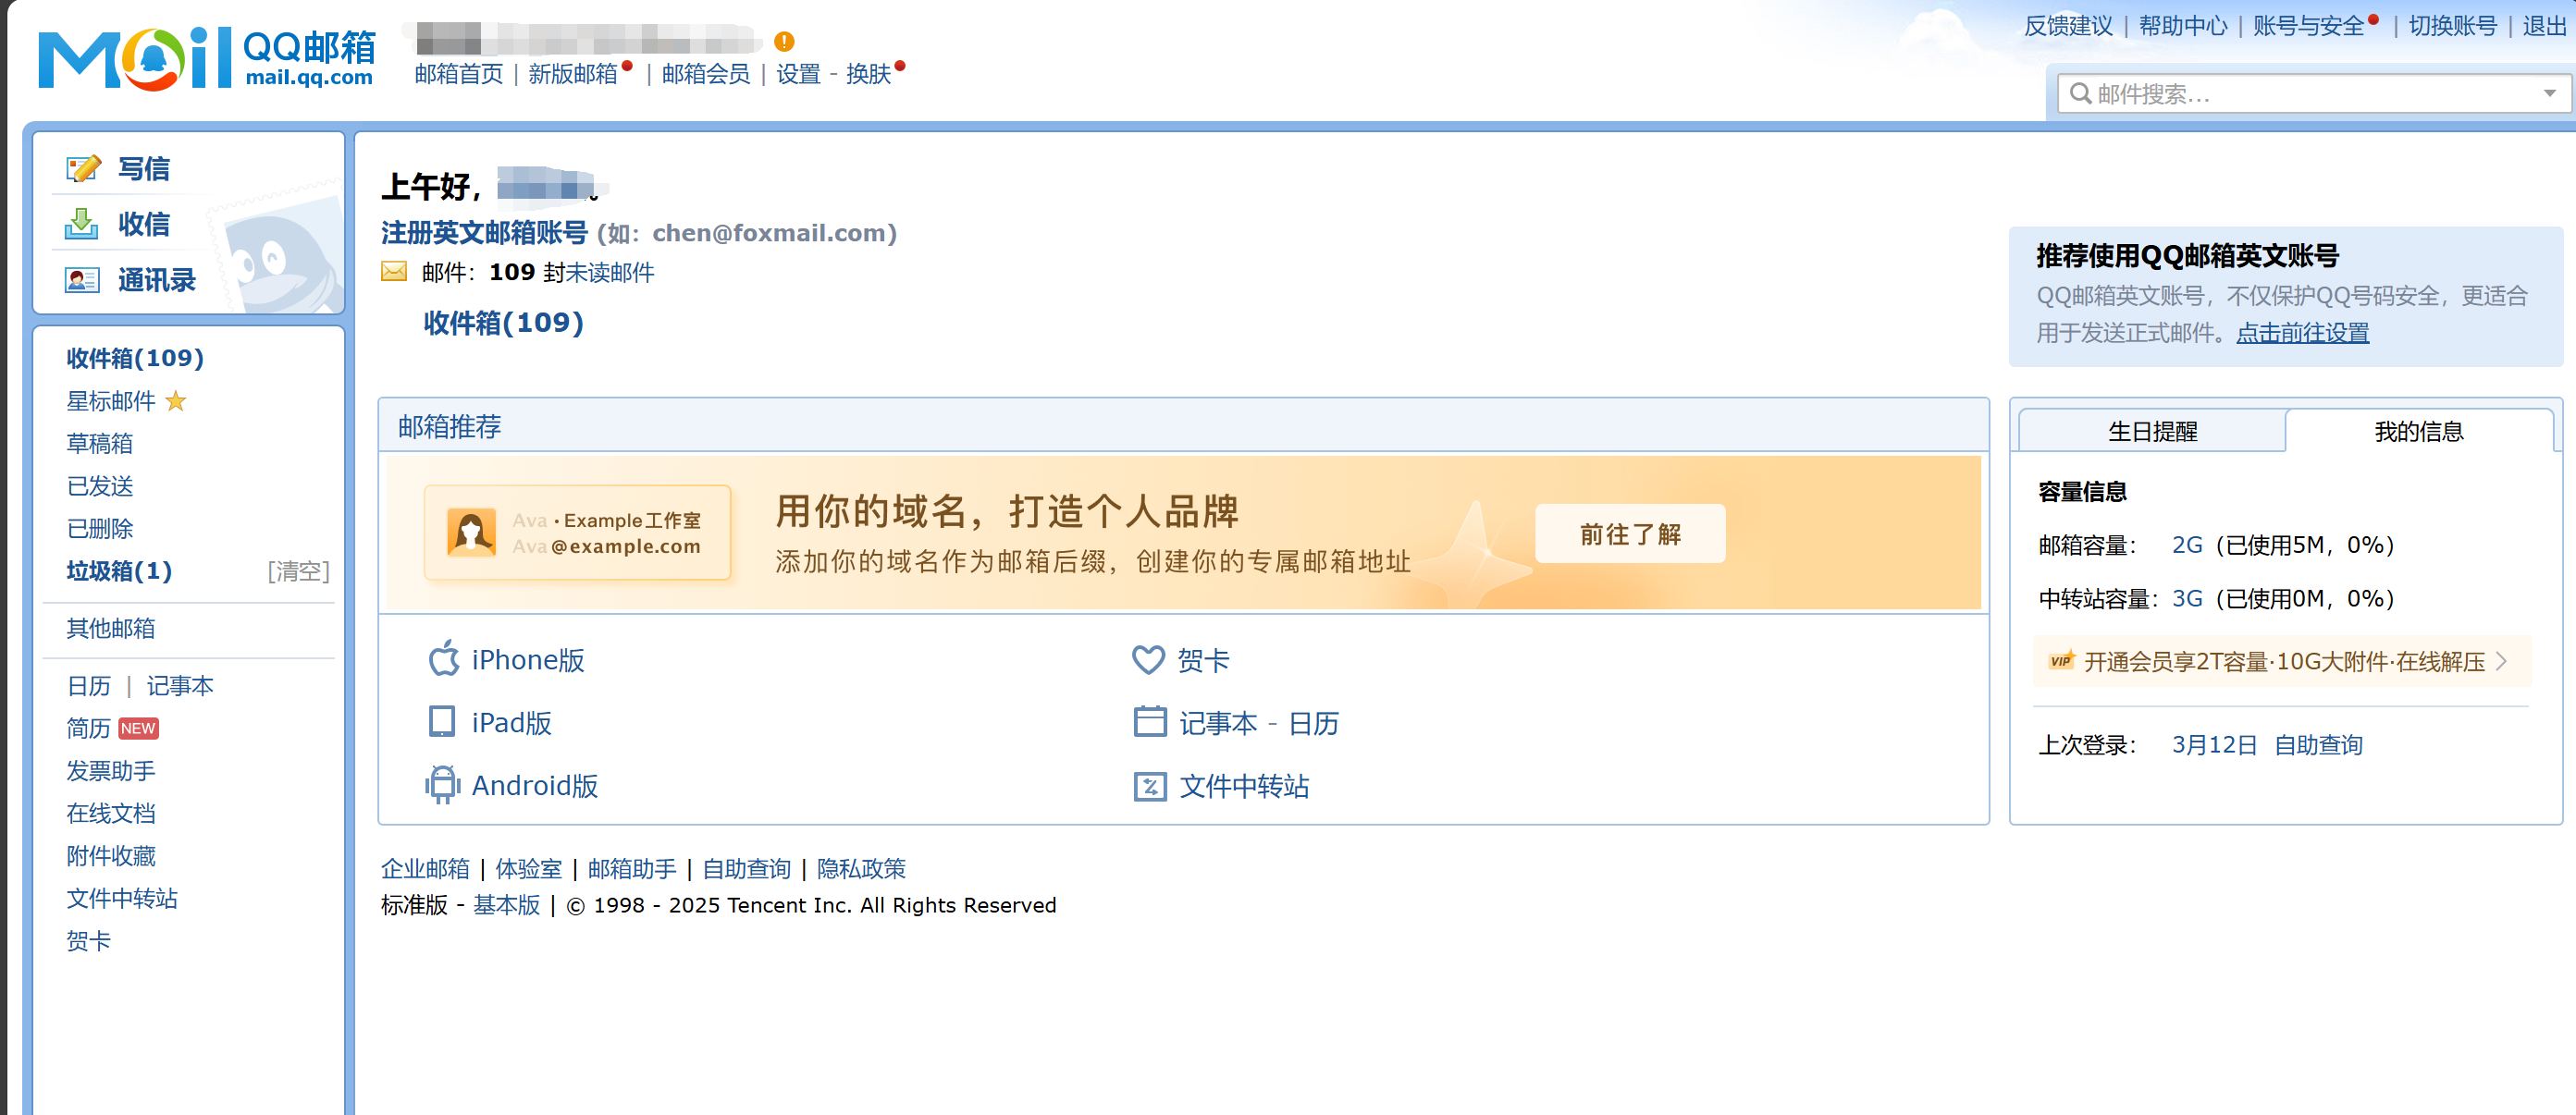The width and height of the screenshot is (2576, 1115).
Task: Open 发票助手 in sidebar
Action: pyautogui.click(x=111, y=771)
